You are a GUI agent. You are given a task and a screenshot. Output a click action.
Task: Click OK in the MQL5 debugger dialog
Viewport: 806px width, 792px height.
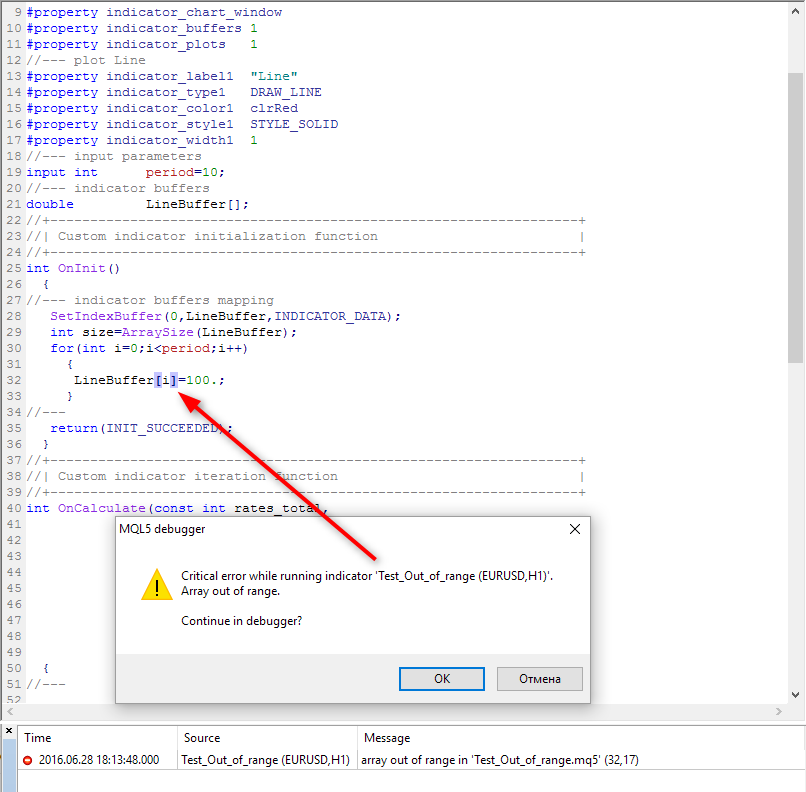tap(442, 679)
